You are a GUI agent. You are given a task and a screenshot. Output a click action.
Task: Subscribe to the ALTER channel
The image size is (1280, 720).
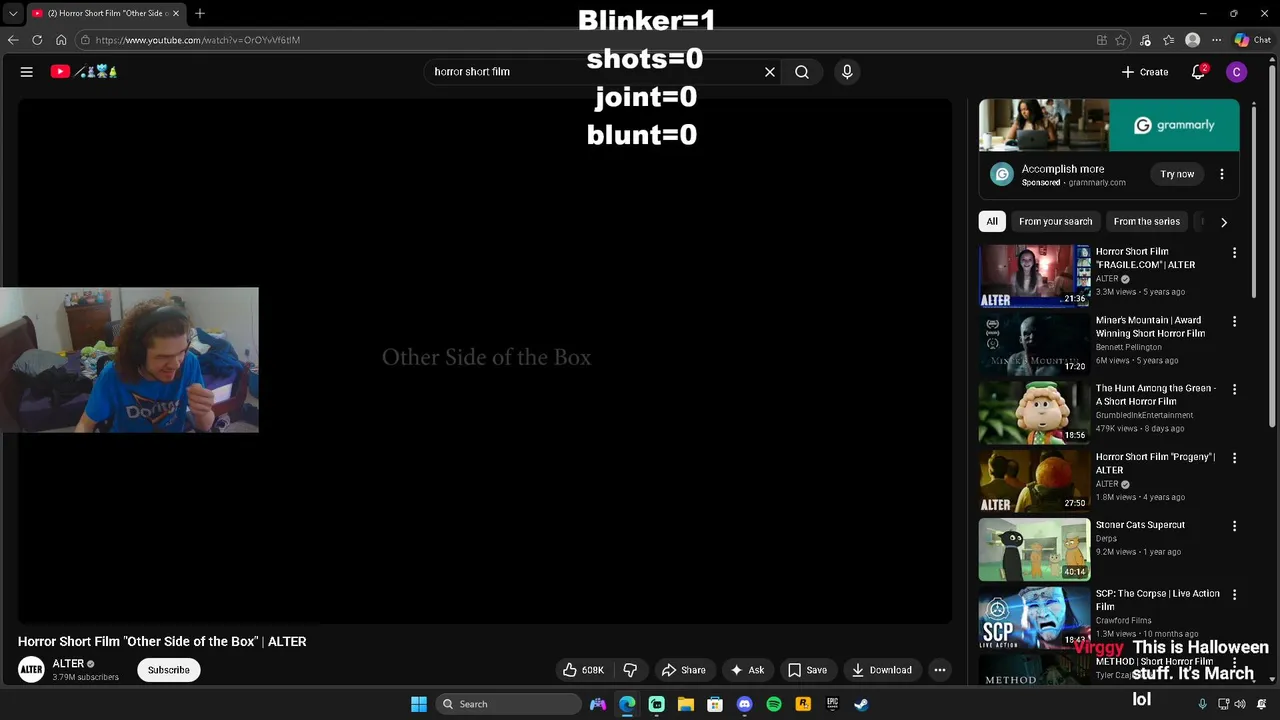tap(169, 670)
